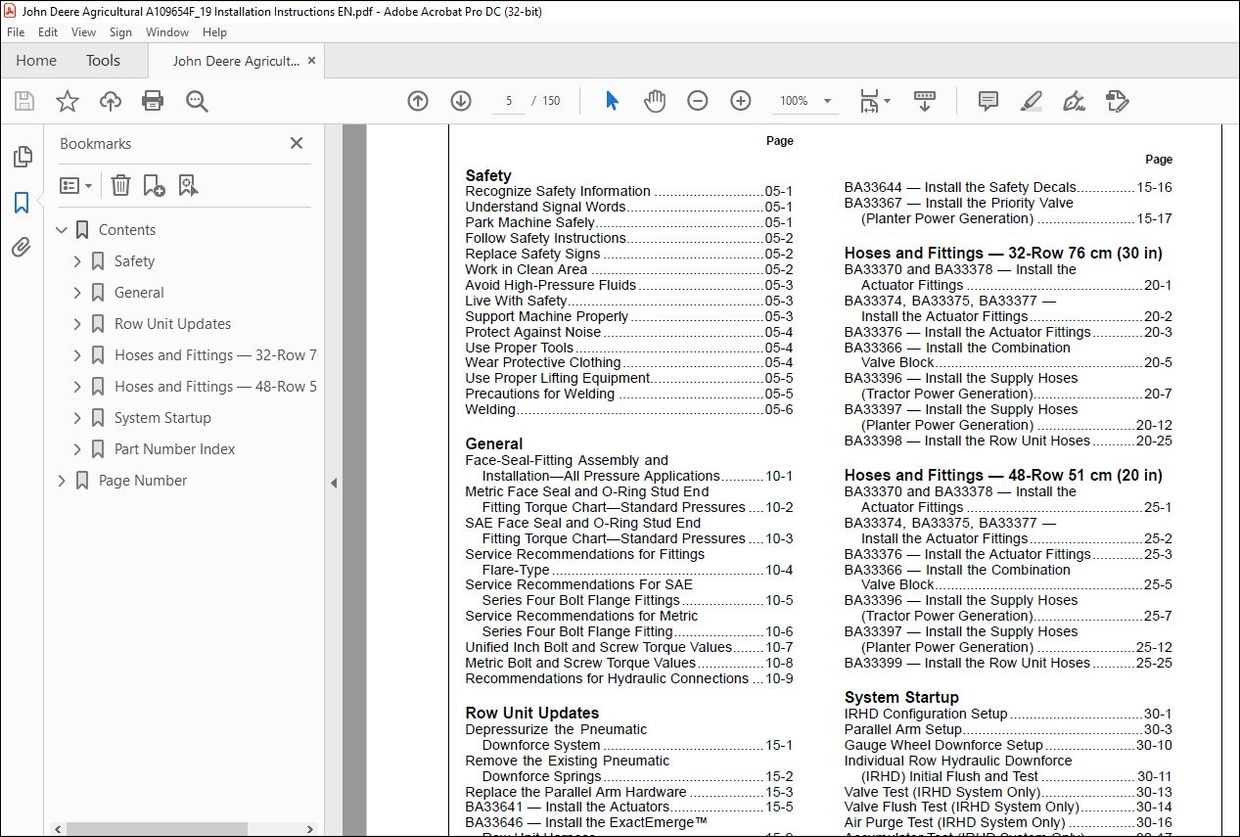Switch to the Tools tab
Viewport: 1240px width, 837px height.
(102, 60)
